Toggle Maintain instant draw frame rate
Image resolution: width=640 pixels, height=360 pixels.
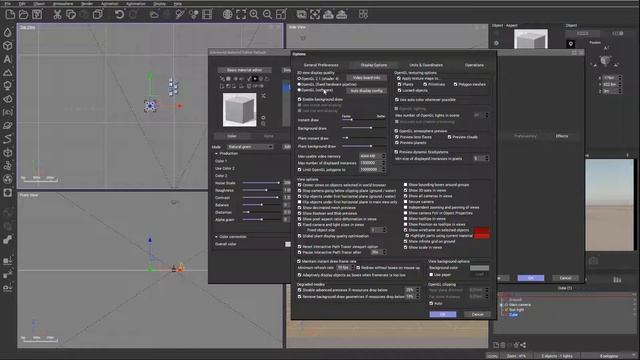[x=299, y=261]
